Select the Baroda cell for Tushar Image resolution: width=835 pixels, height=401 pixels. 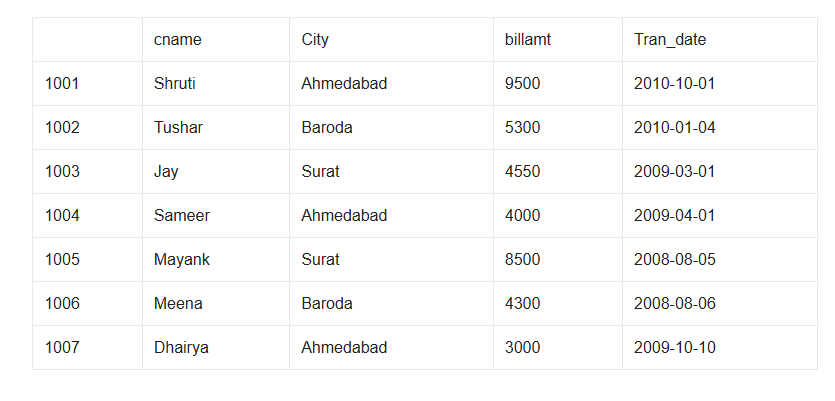click(327, 128)
